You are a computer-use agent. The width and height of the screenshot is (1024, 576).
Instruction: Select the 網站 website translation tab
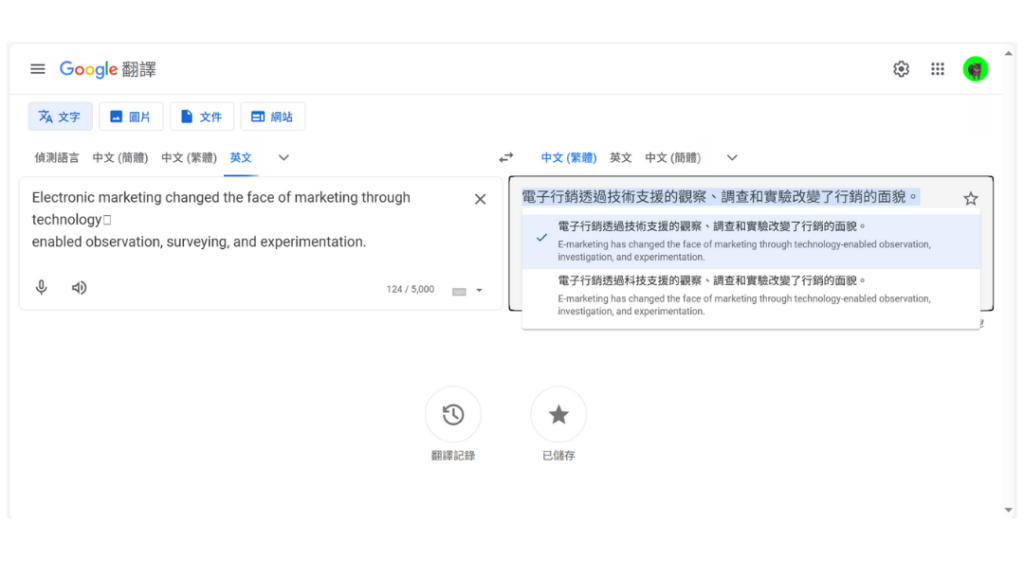tap(272, 117)
